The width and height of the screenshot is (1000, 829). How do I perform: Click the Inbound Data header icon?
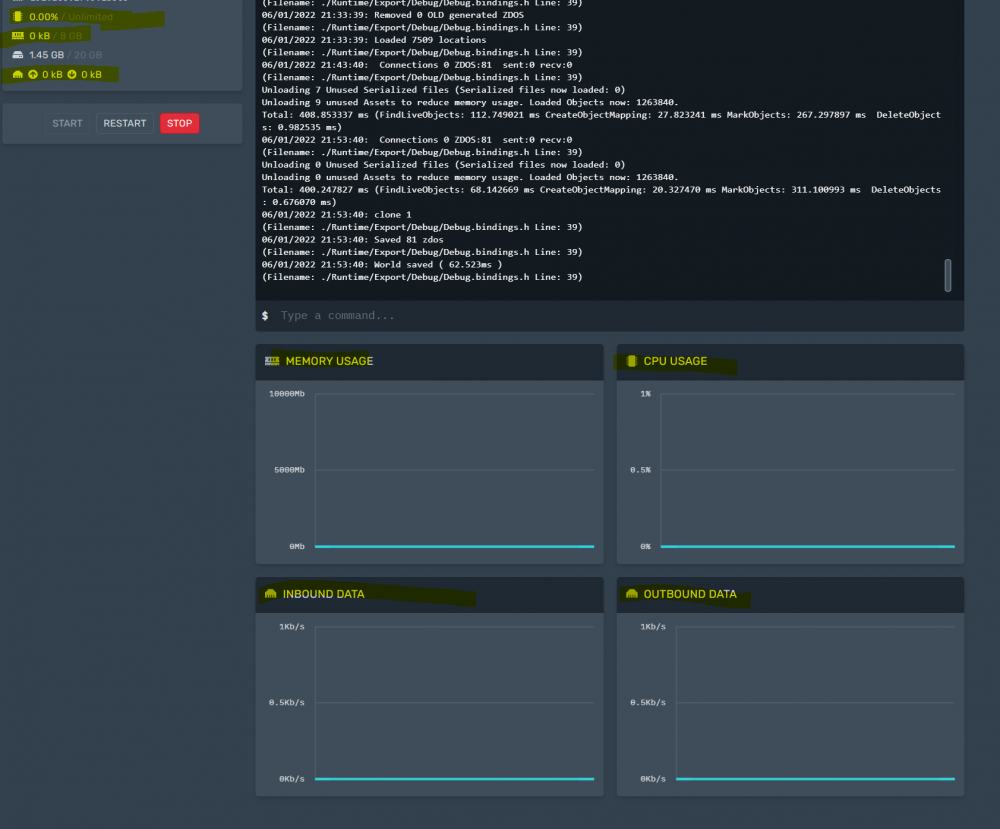tap(270, 594)
